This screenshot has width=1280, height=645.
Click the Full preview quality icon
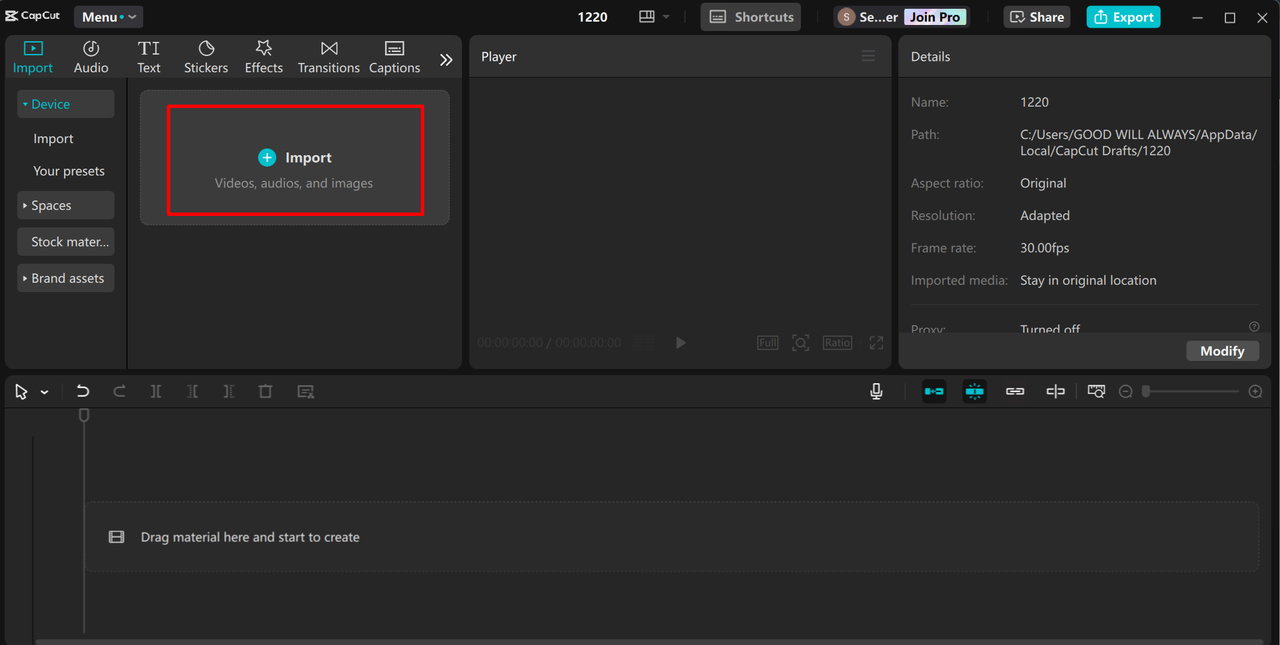point(767,343)
